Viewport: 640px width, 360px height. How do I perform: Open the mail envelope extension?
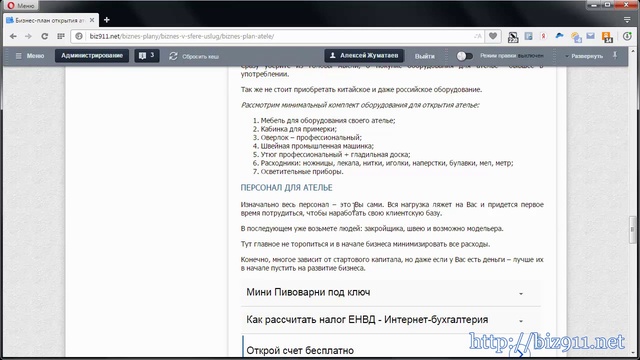pyautogui.click(x=591, y=36)
